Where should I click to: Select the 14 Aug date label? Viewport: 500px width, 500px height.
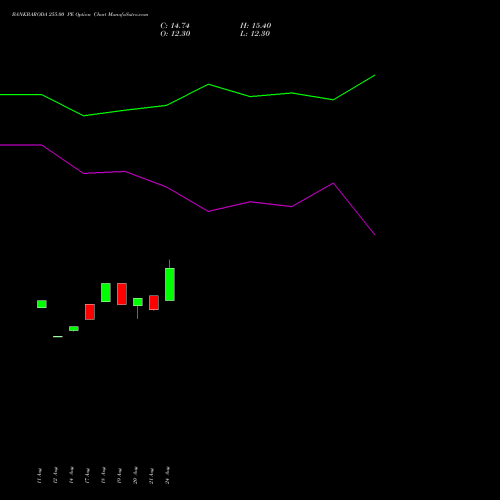point(71,475)
